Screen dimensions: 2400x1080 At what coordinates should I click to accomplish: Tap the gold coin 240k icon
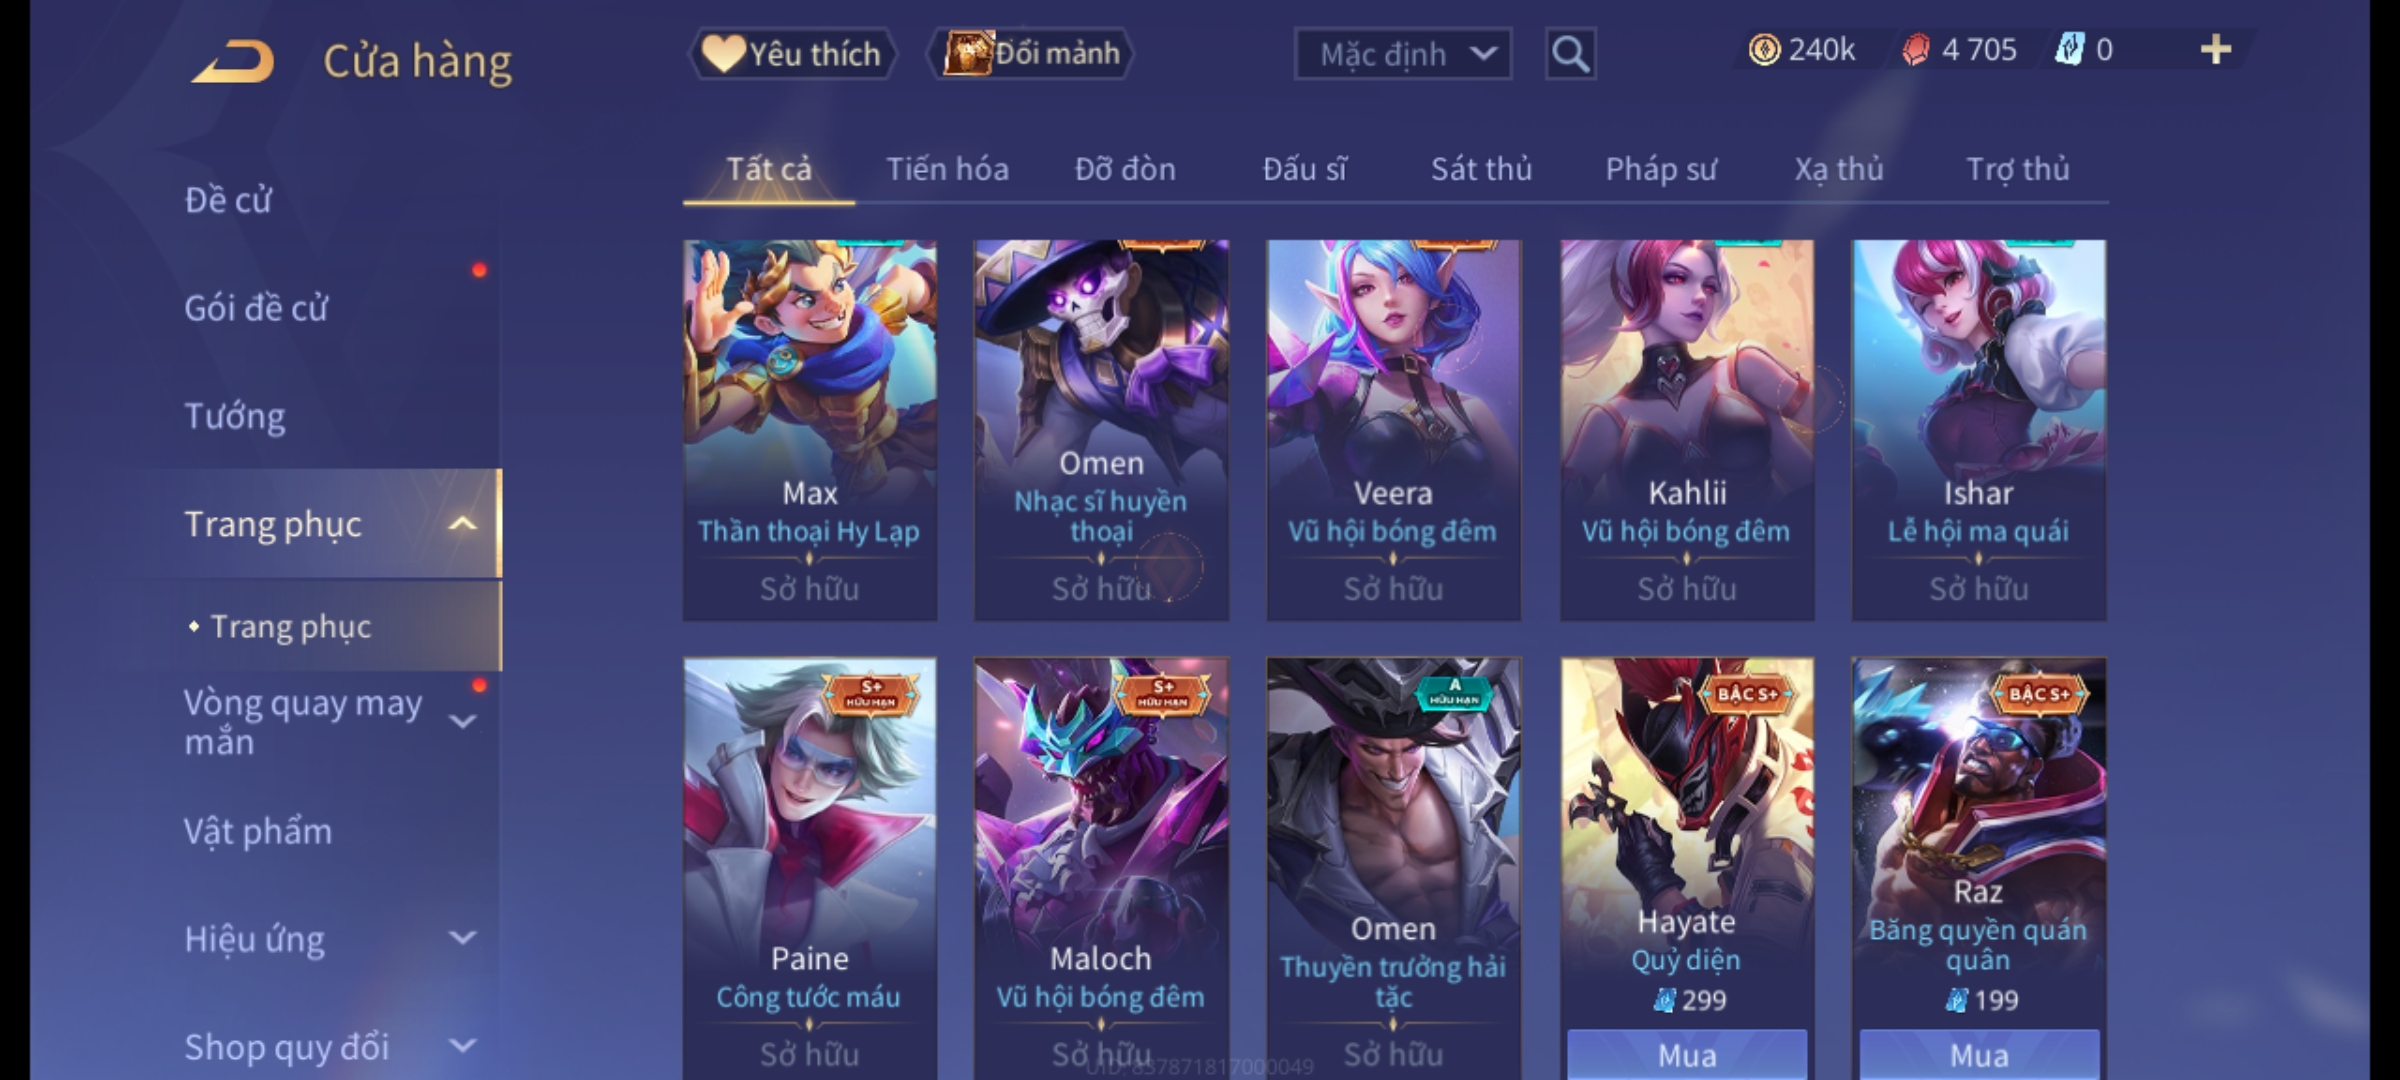click(1764, 49)
